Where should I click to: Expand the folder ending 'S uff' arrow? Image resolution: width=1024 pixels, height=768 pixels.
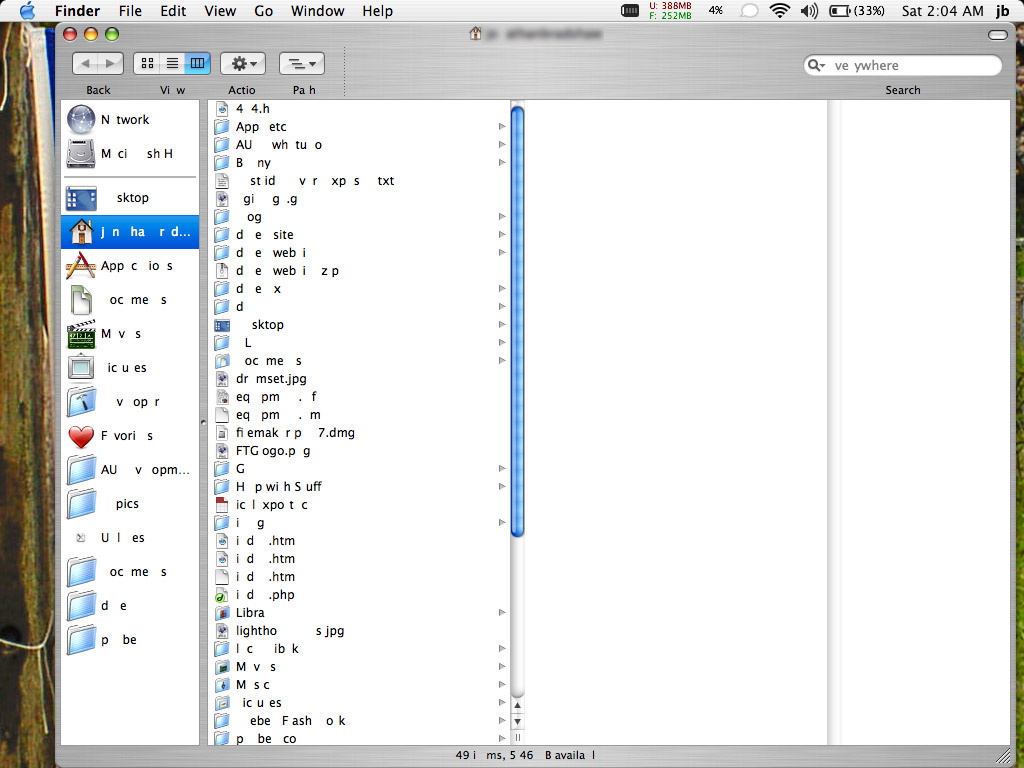502,487
